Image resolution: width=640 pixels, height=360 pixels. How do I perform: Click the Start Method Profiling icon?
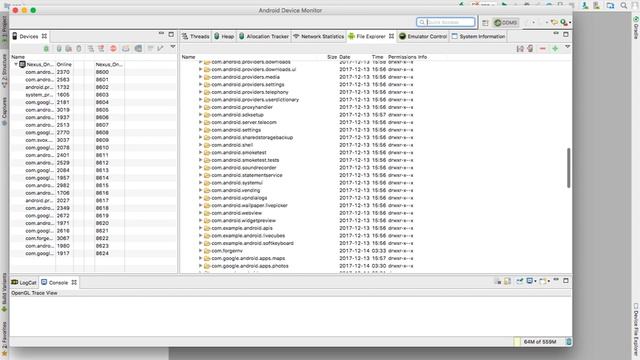point(101,49)
